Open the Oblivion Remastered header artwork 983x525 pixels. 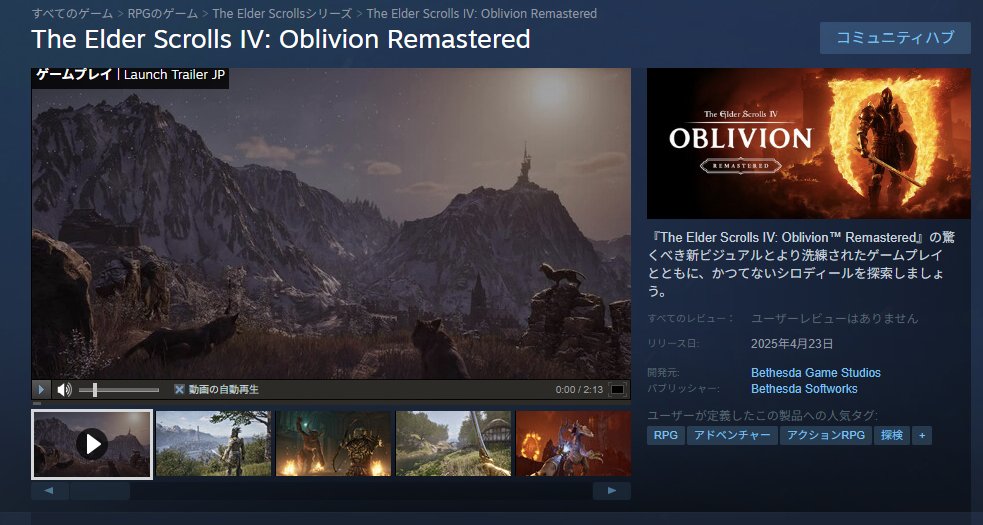click(x=809, y=144)
